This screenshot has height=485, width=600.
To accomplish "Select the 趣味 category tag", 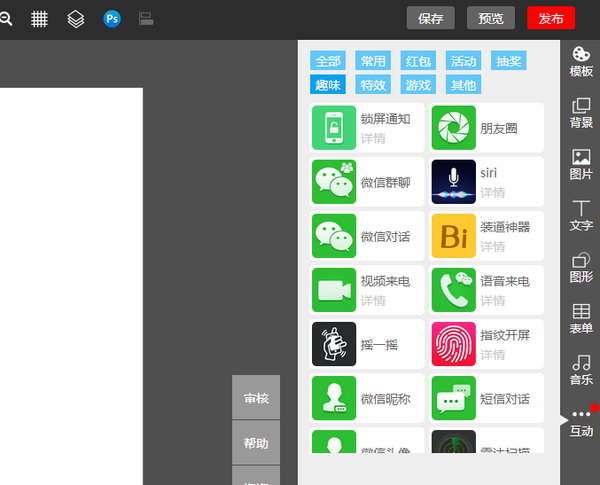I will coord(328,84).
